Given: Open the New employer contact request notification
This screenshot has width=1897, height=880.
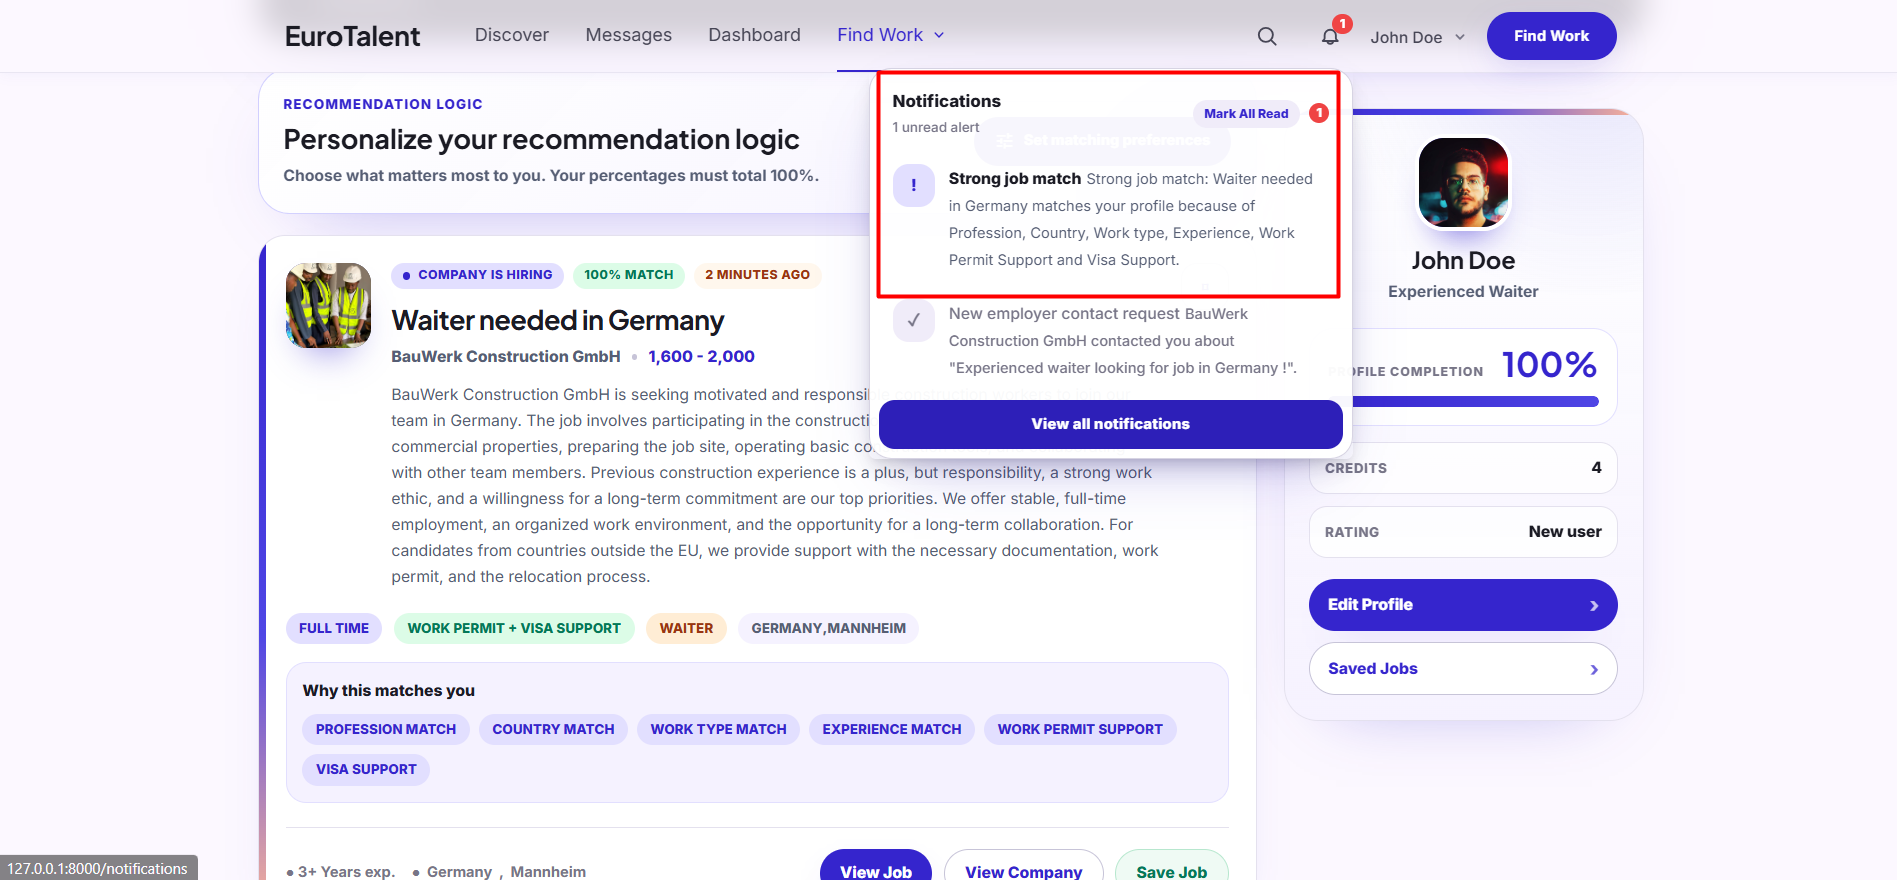Looking at the screenshot, I should click(x=1110, y=341).
